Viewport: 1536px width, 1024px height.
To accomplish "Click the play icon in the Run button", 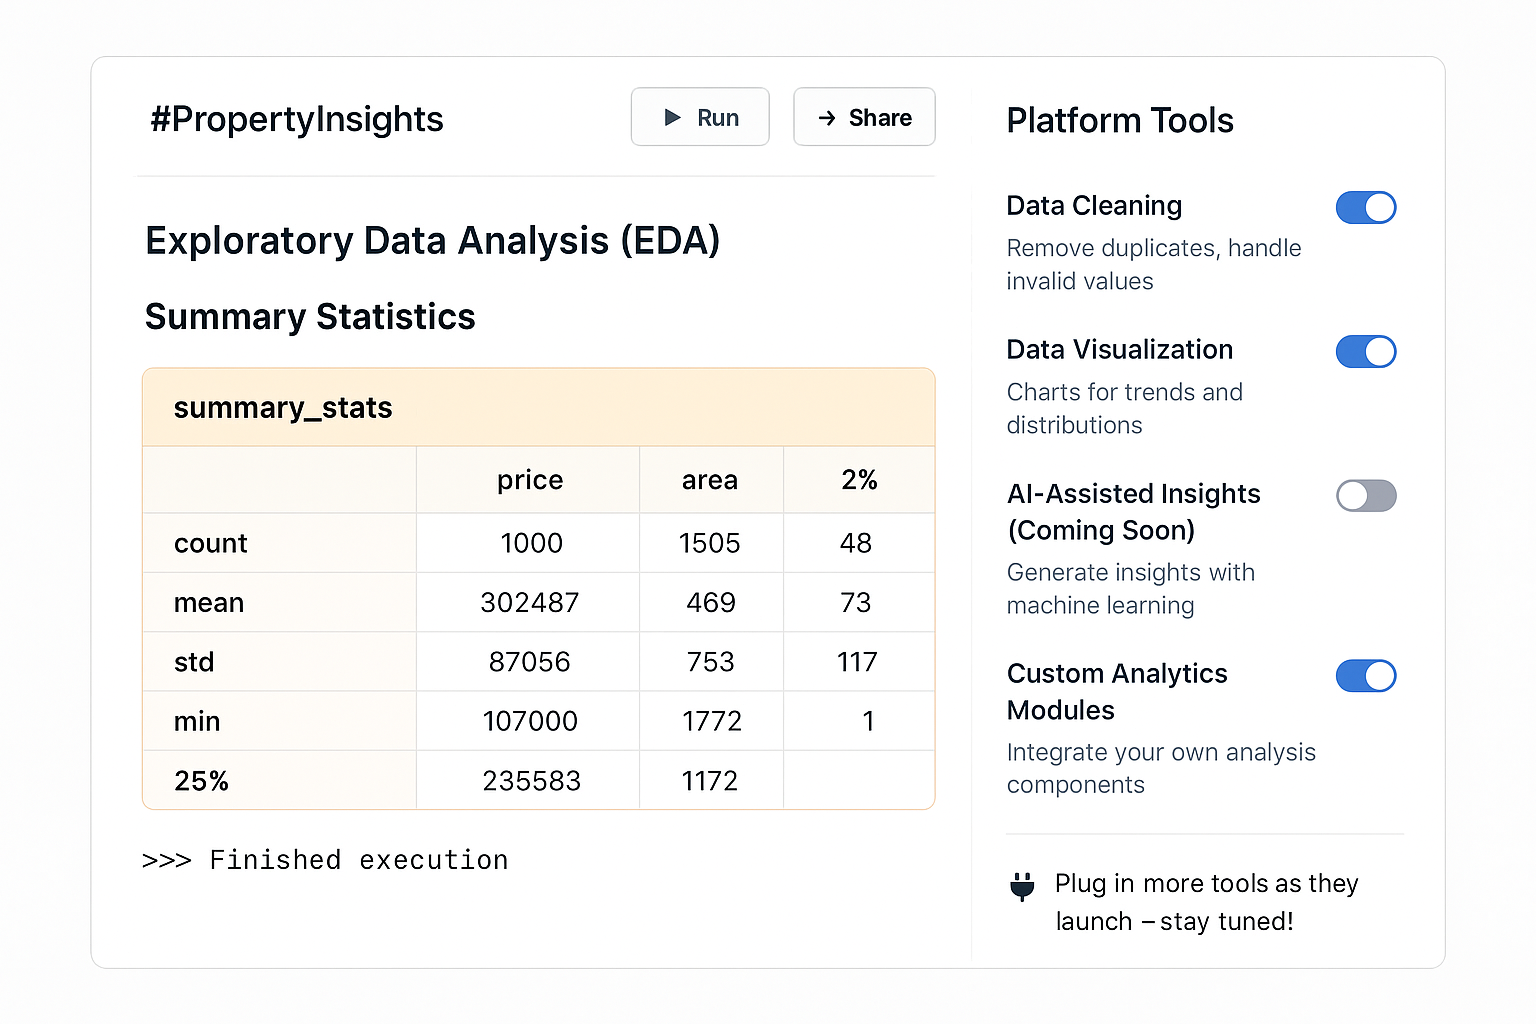I will [x=672, y=117].
